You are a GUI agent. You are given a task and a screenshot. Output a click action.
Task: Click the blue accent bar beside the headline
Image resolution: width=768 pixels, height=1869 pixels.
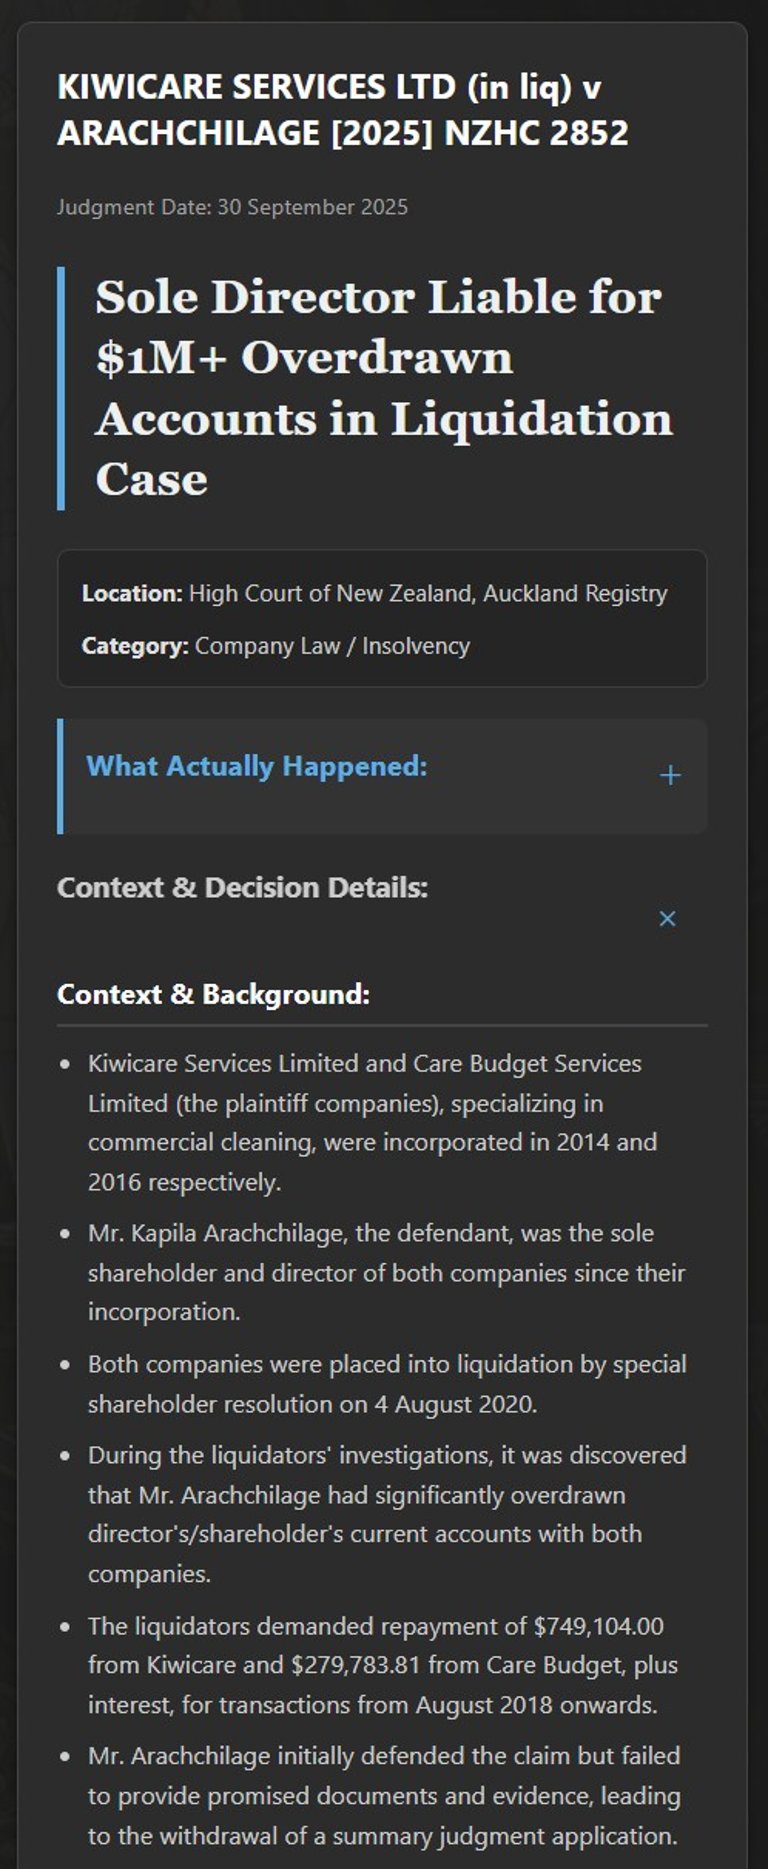[x=61, y=387]
